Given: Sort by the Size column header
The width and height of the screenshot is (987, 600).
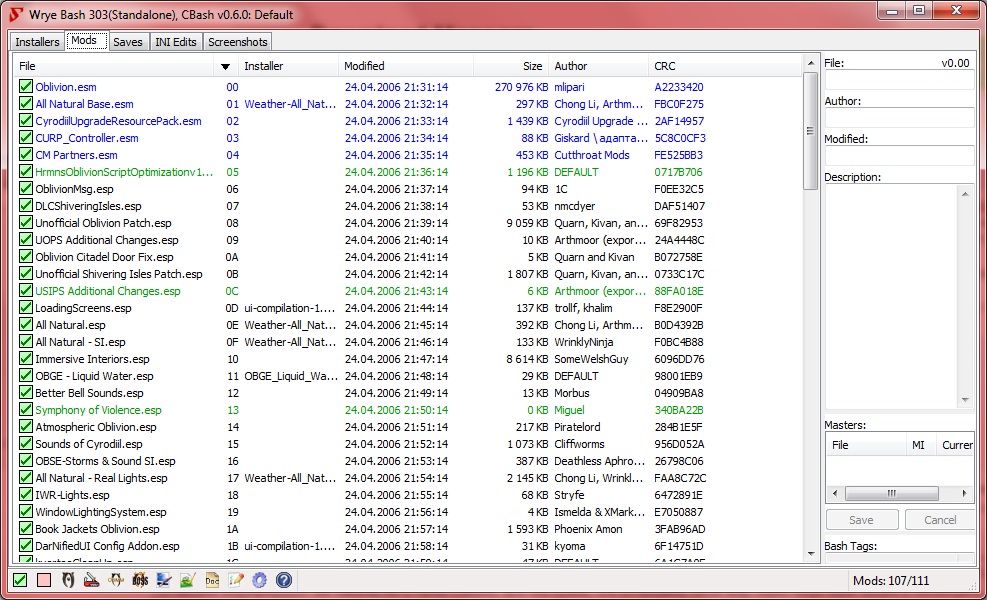Looking at the screenshot, I should (x=511, y=65).
